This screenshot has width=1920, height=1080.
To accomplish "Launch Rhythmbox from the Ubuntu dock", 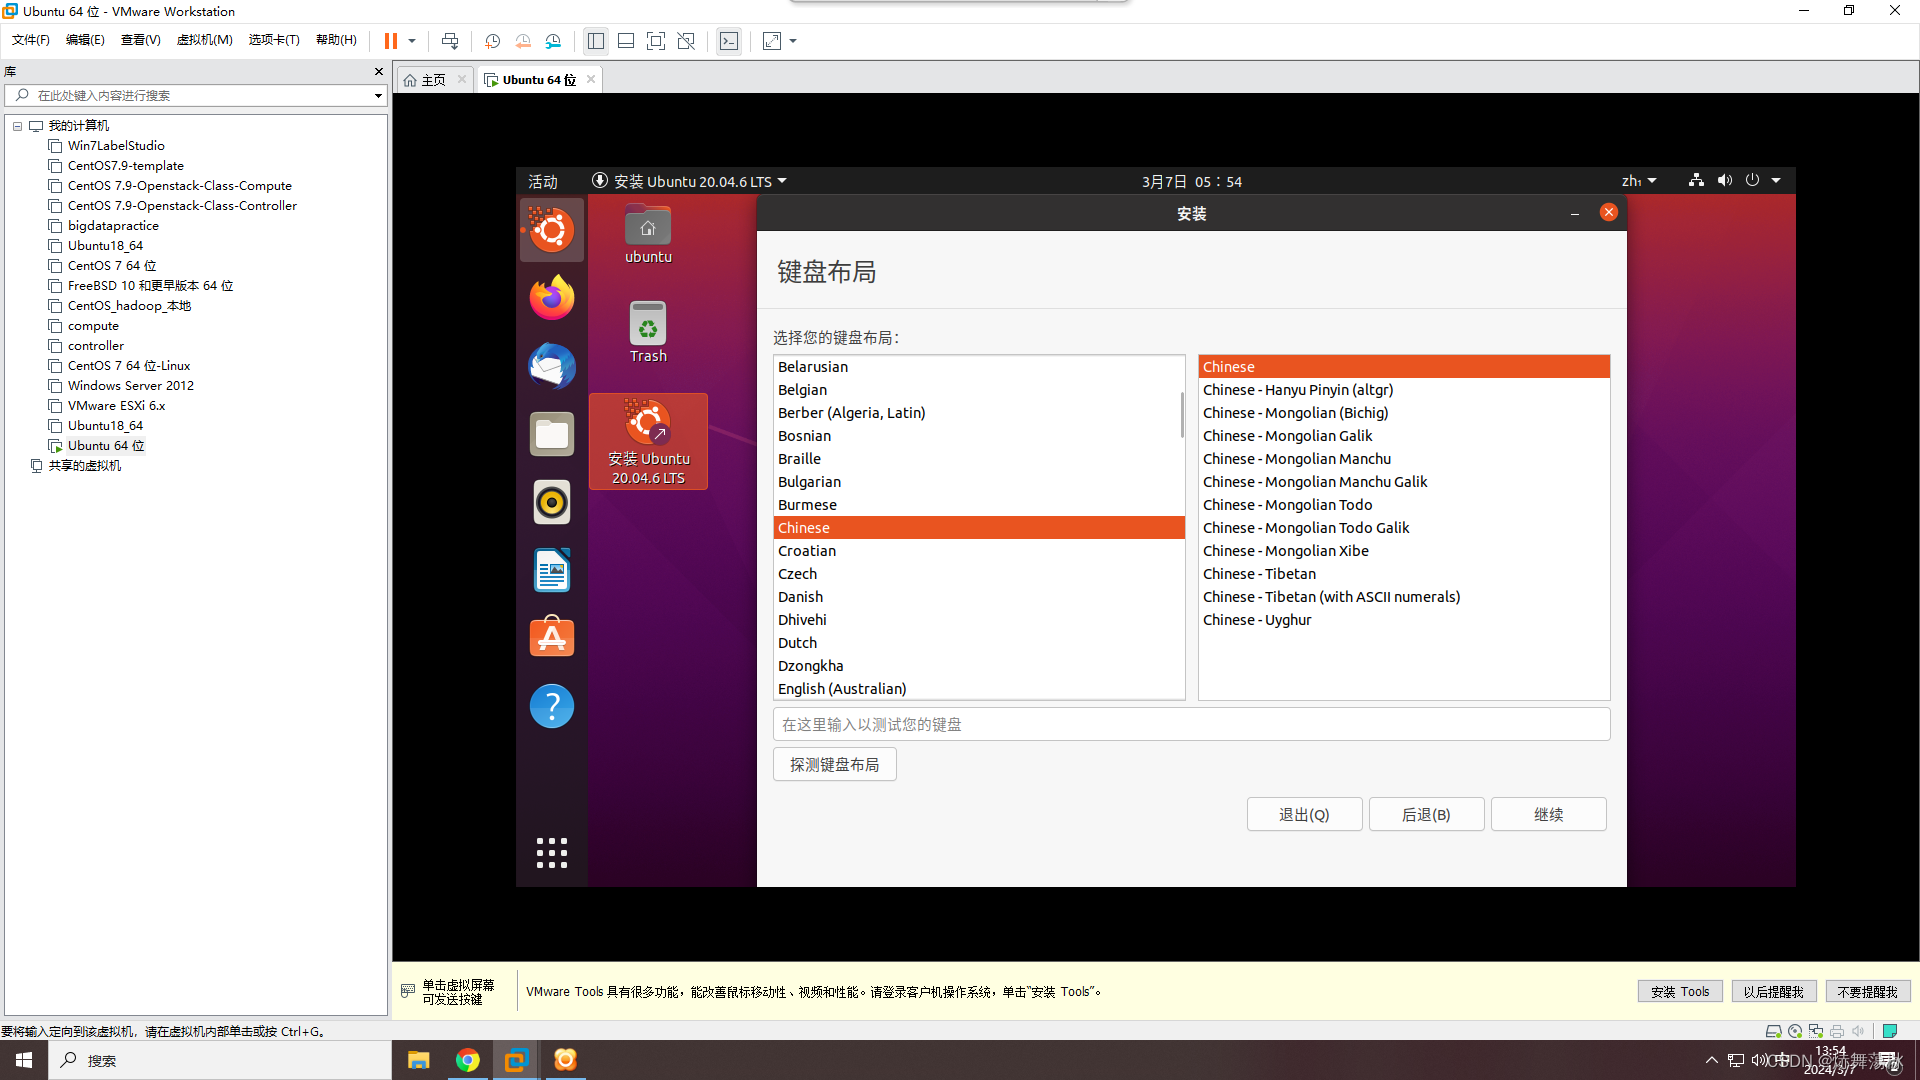I will [x=552, y=502].
